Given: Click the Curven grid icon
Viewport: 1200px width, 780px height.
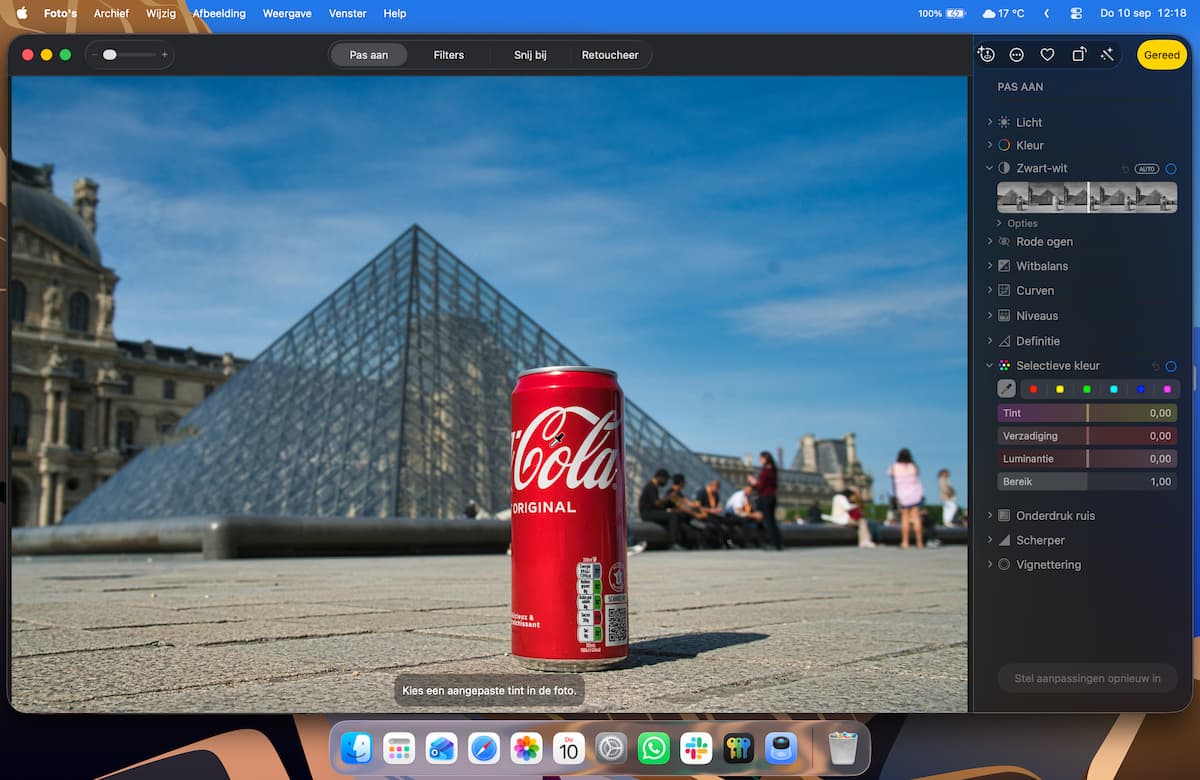Looking at the screenshot, I should [1004, 290].
